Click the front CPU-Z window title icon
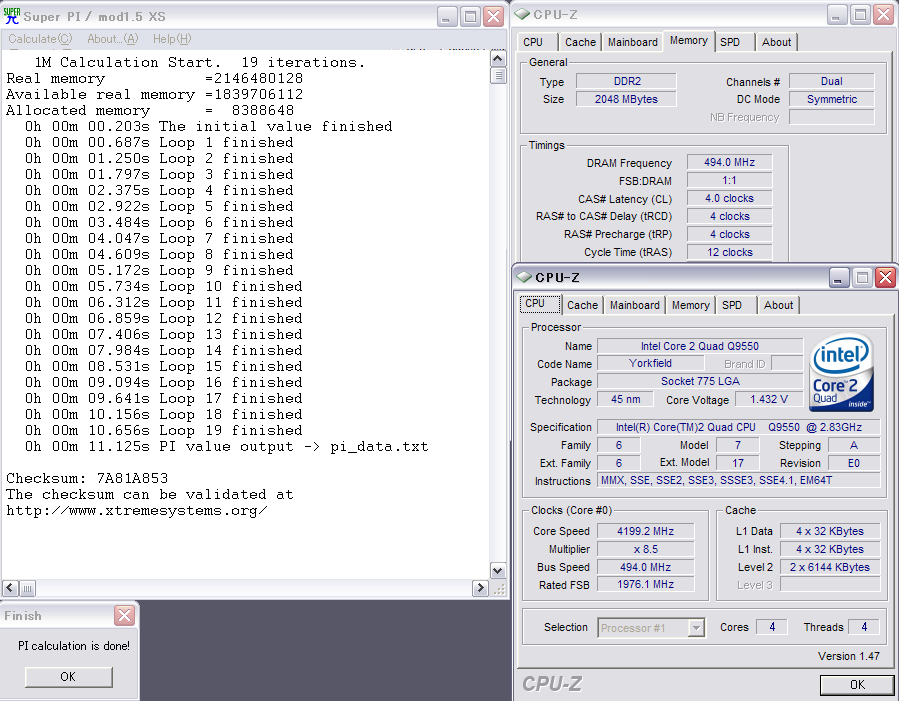899x701 pixels. (524, 277)
